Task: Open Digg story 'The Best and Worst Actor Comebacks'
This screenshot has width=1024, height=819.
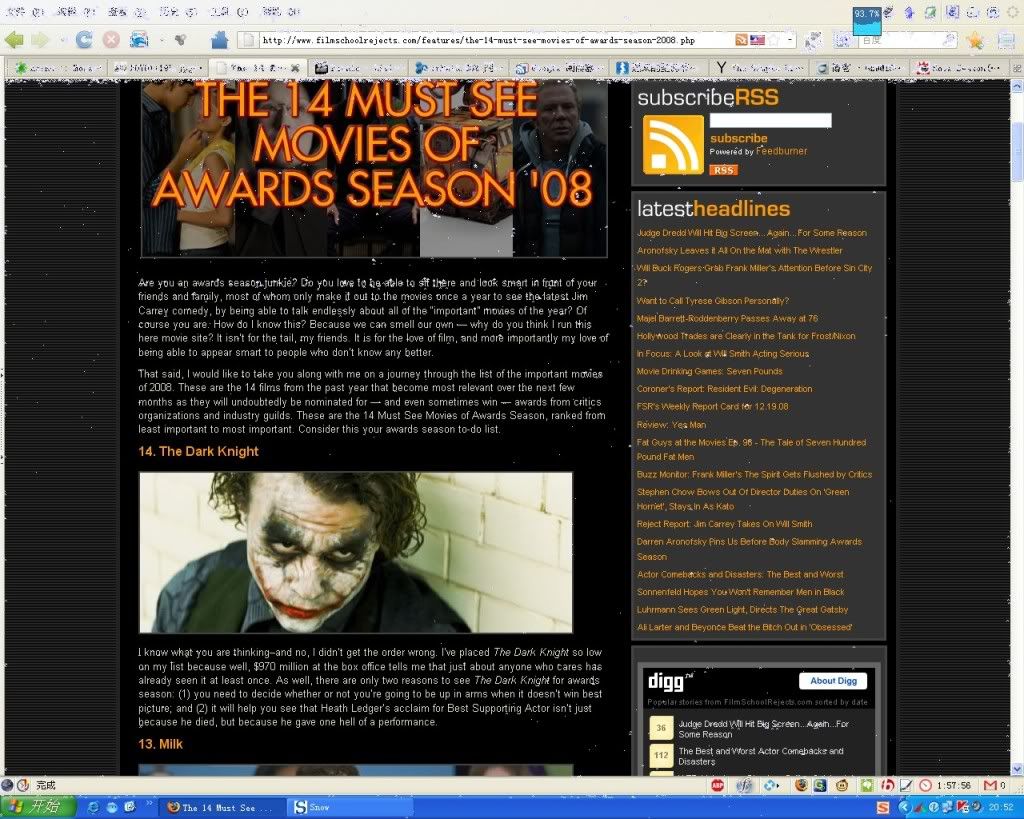Action: pos(761,756)
